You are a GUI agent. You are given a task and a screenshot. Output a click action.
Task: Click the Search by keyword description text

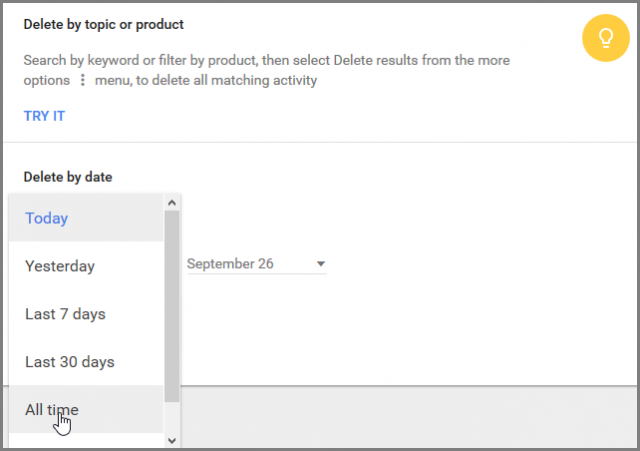267,70
